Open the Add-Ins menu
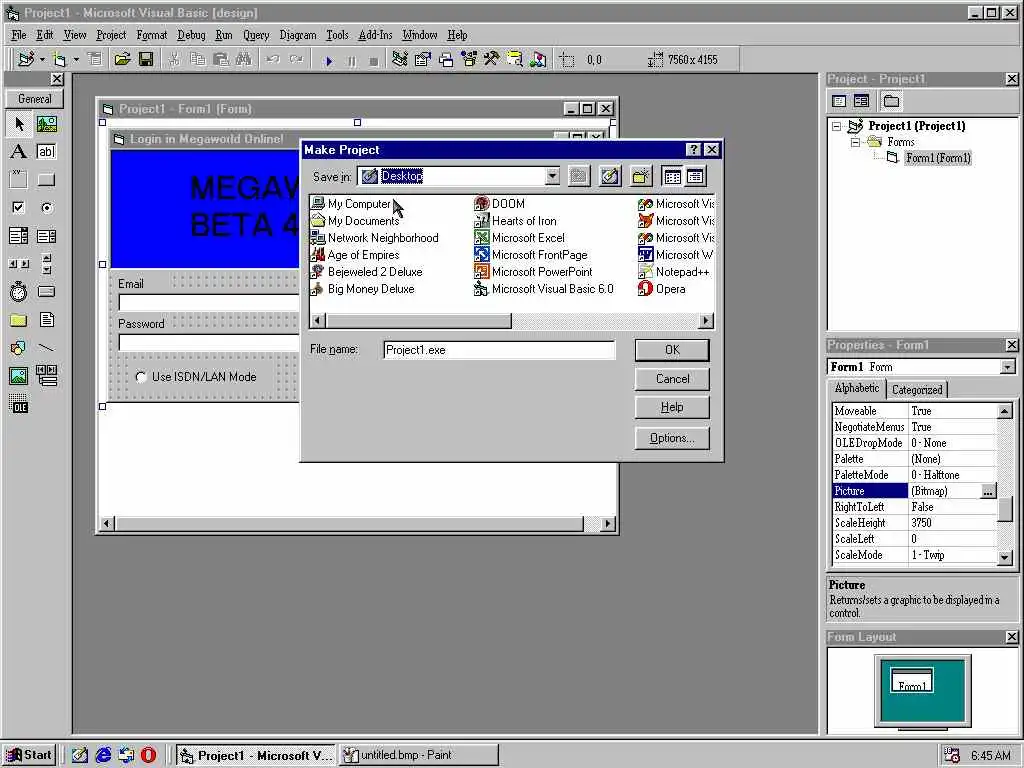 point(376,35)
